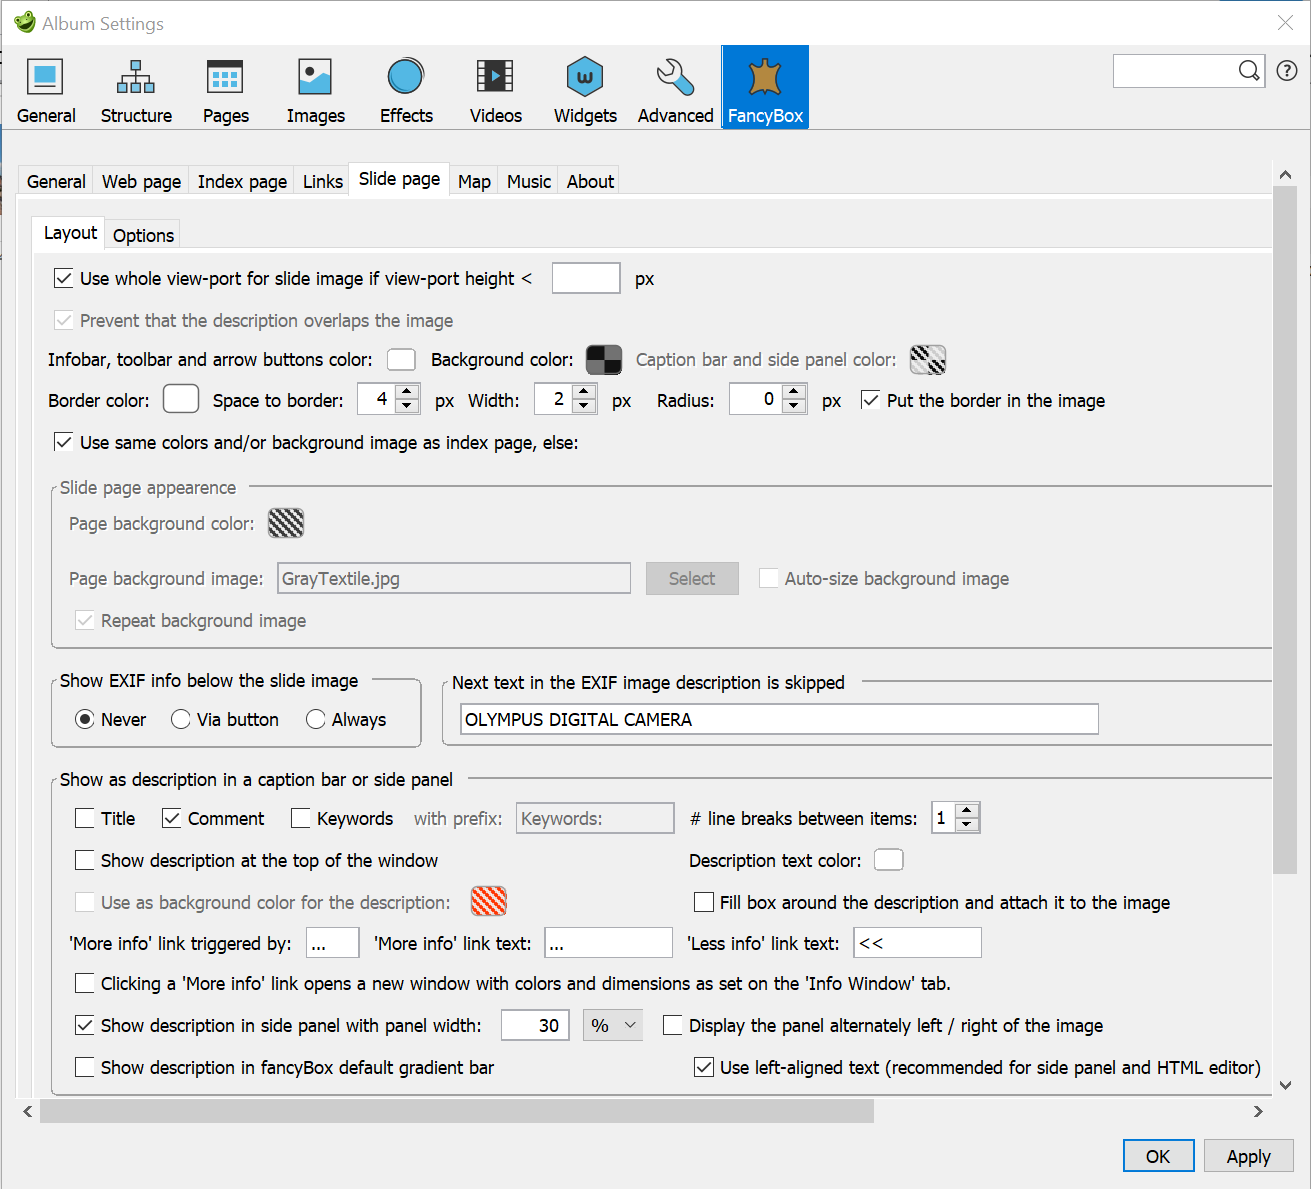Open the Pages settings section
The image size is (1311, 1189).
point(225,89)
